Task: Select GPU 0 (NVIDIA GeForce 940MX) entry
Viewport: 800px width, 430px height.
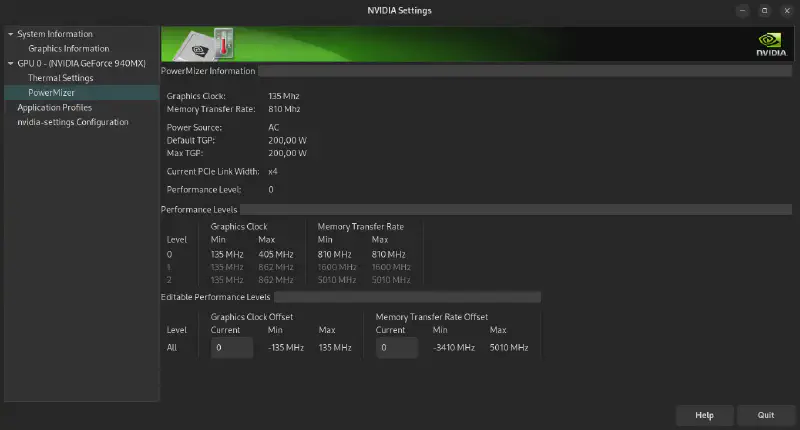Action: click(x=84, y=63)
